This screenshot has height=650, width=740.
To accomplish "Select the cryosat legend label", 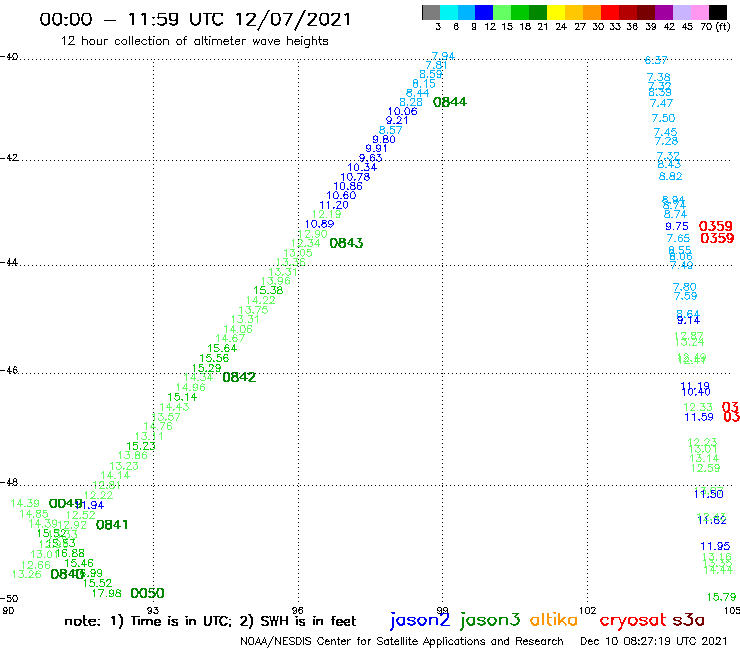I will tap(633, 621).
